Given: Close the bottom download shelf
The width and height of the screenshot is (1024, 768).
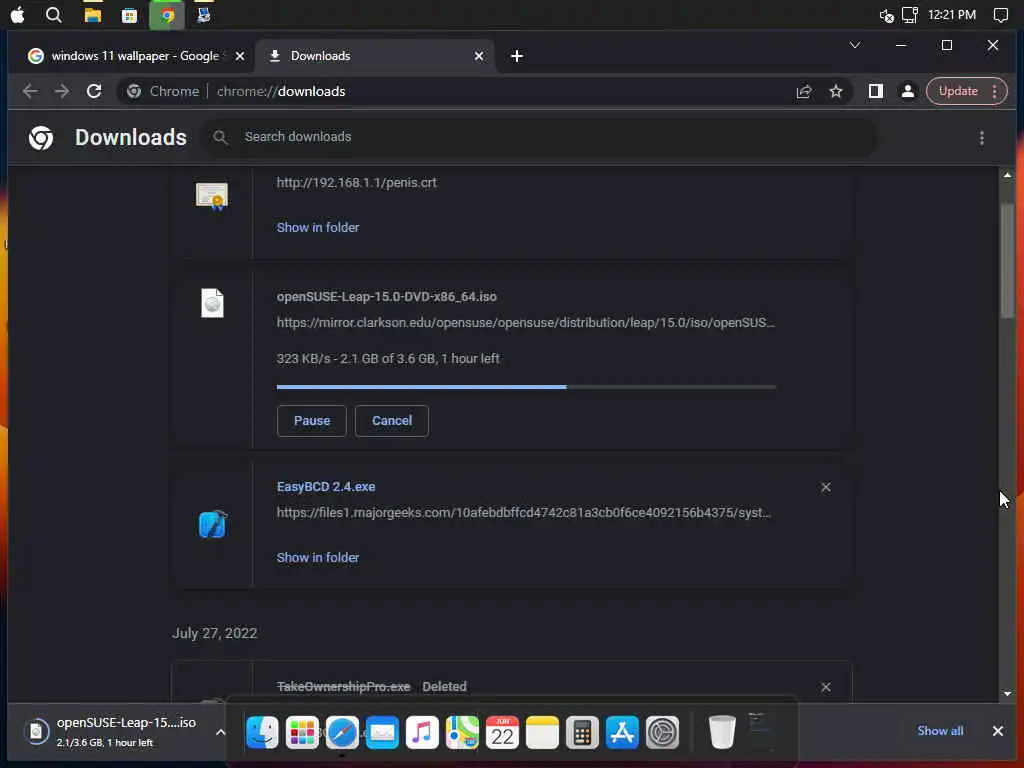Looking at the screenshot, I should (998, 731).
